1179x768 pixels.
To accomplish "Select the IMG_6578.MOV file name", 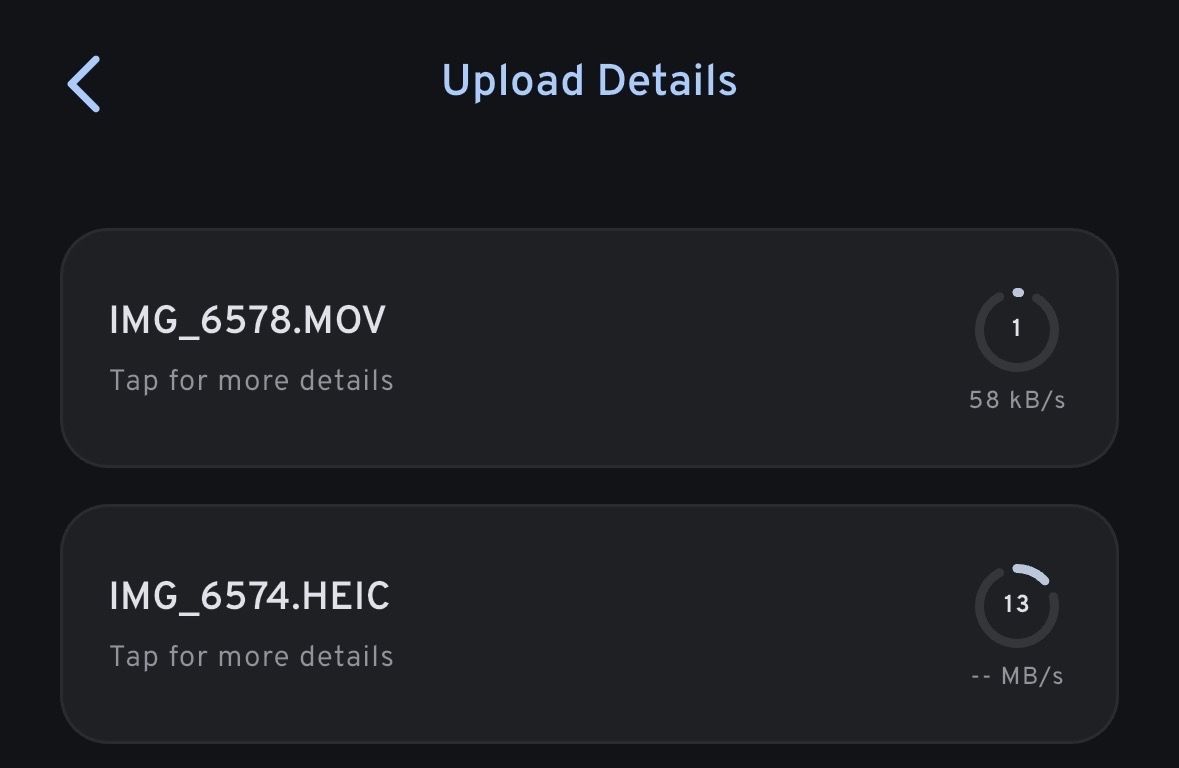I will [247, 321].
